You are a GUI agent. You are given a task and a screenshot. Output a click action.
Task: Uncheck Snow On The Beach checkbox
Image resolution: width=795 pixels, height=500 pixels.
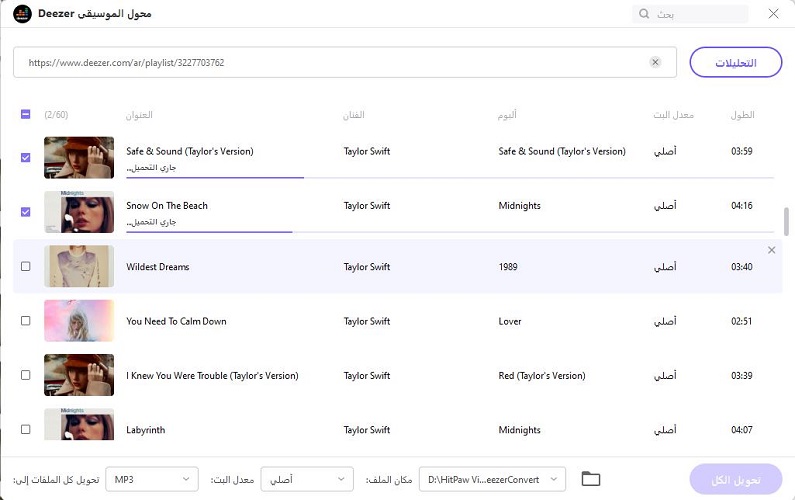pos(25,212)
